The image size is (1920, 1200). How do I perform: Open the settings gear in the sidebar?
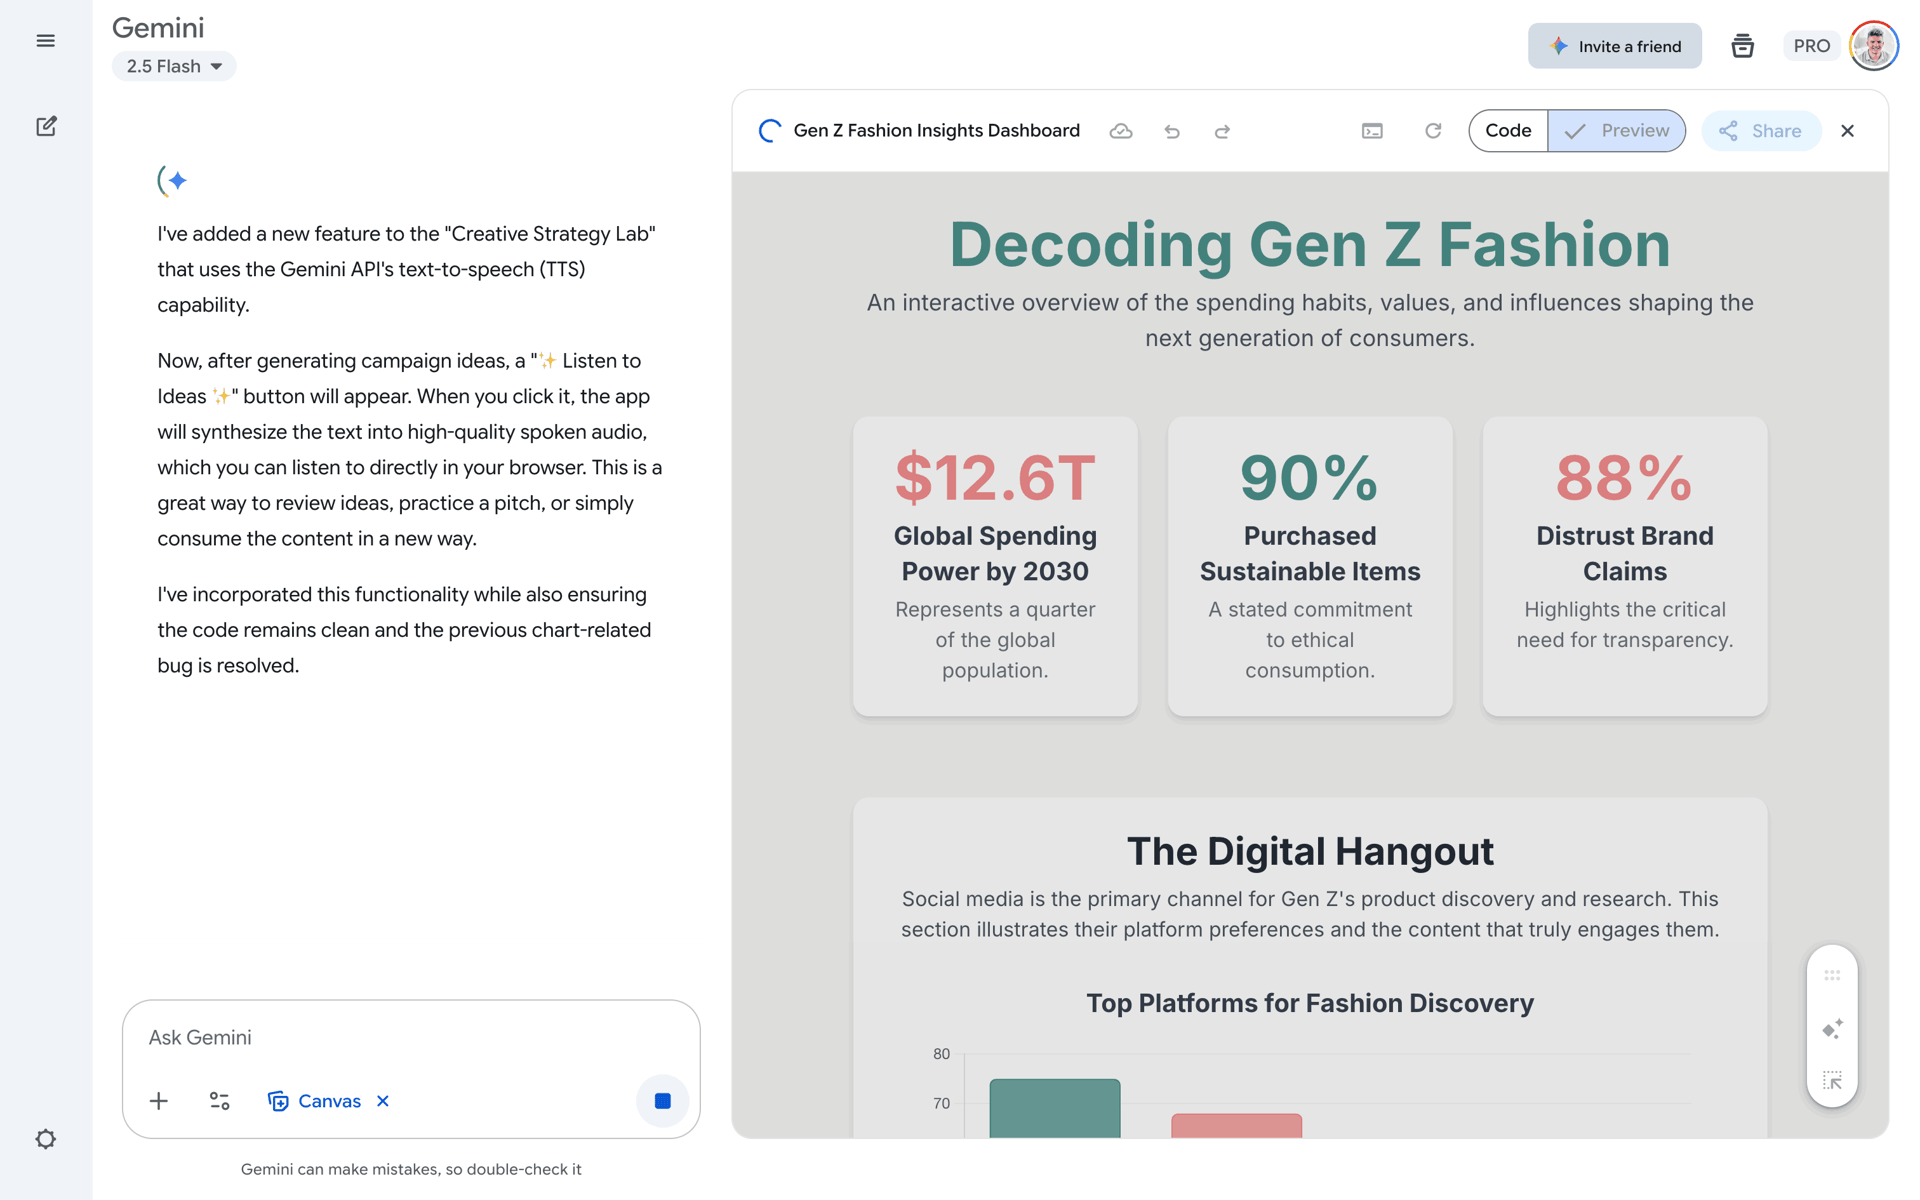coord(46,1139)
